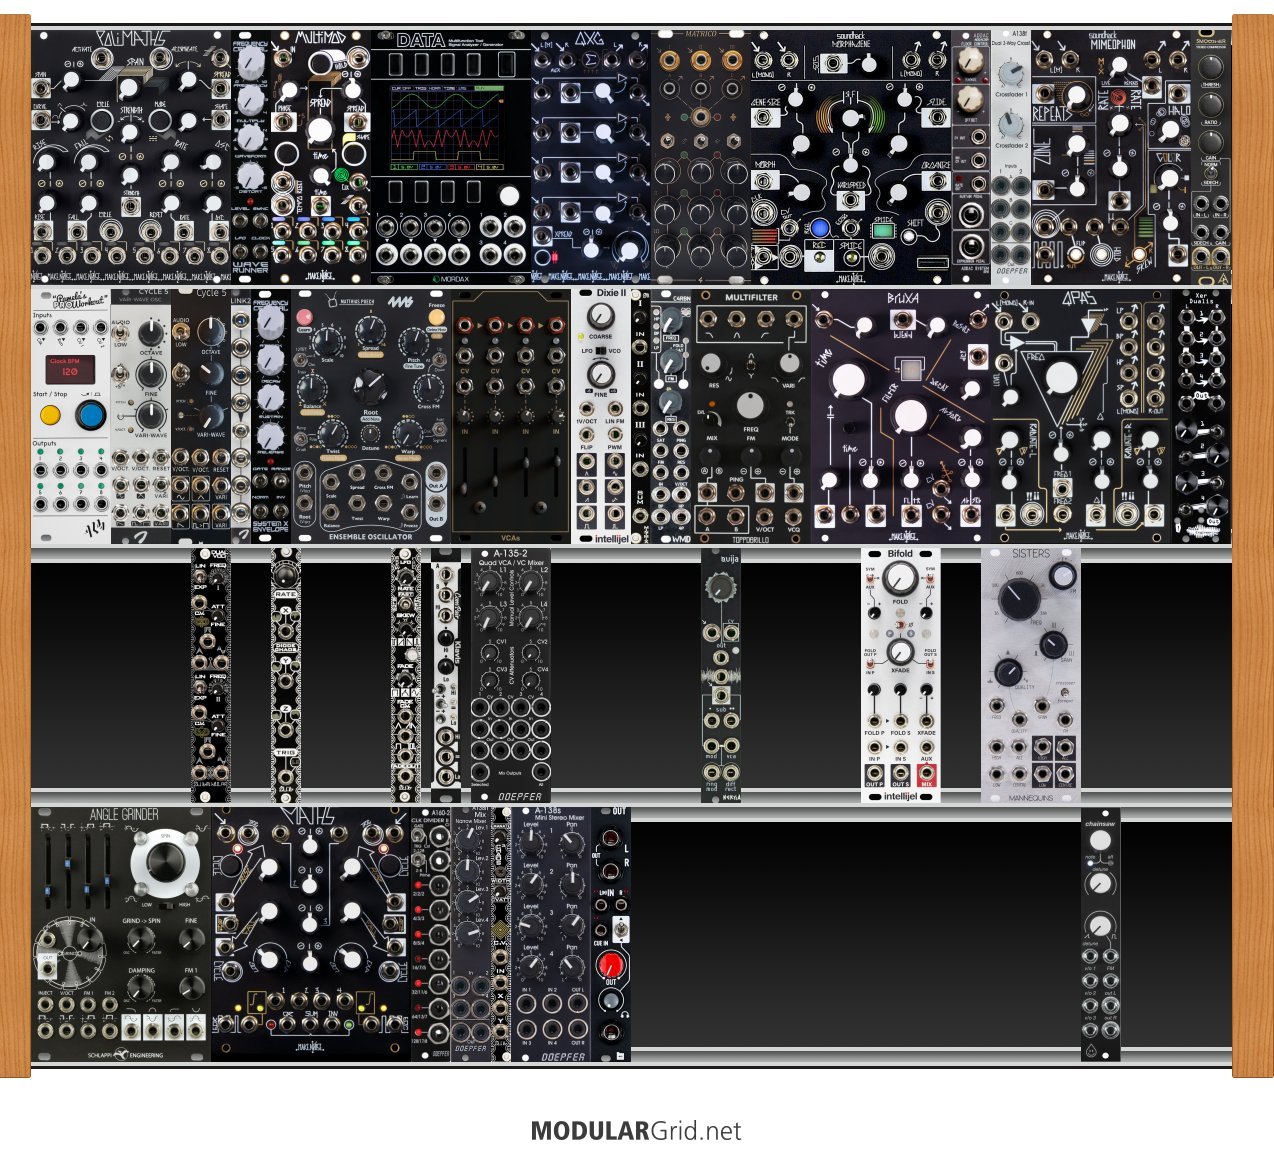Click the FINE knob on Dixie II
The image size is (1274, 1152).
[601, 376]
